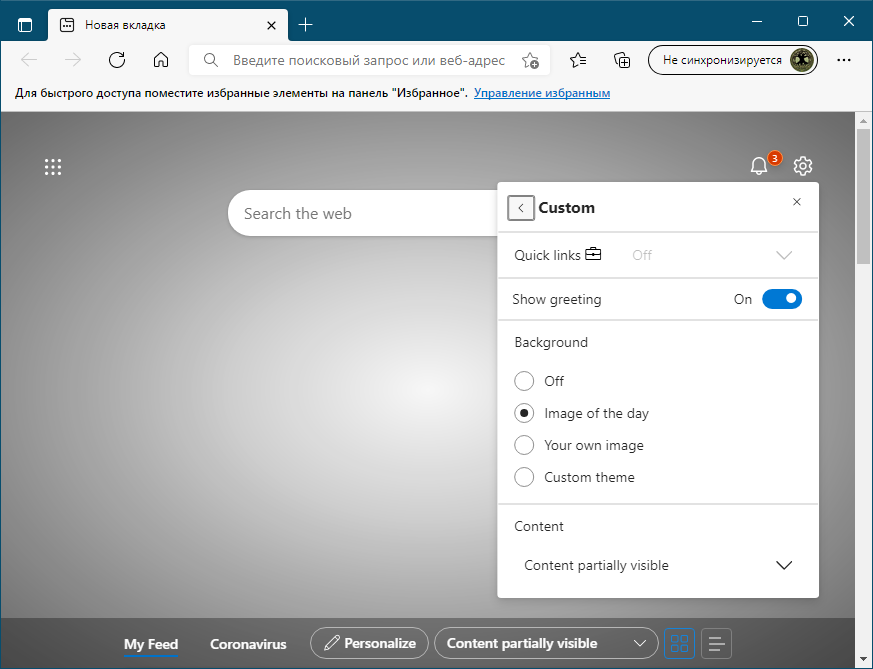Screen dimensions: 873x669
Task: Maximize the browser window
Action: [x=803, y=21]
